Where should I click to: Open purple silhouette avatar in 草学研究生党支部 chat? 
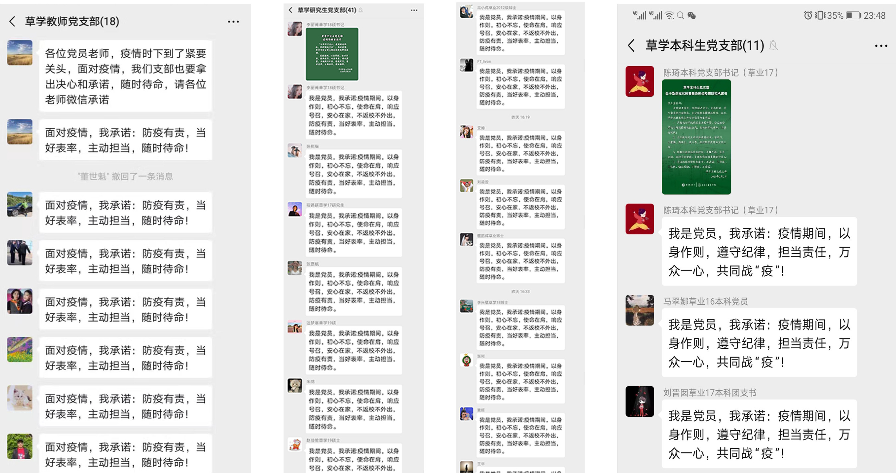pyautogui.click(x=295, y=209)
